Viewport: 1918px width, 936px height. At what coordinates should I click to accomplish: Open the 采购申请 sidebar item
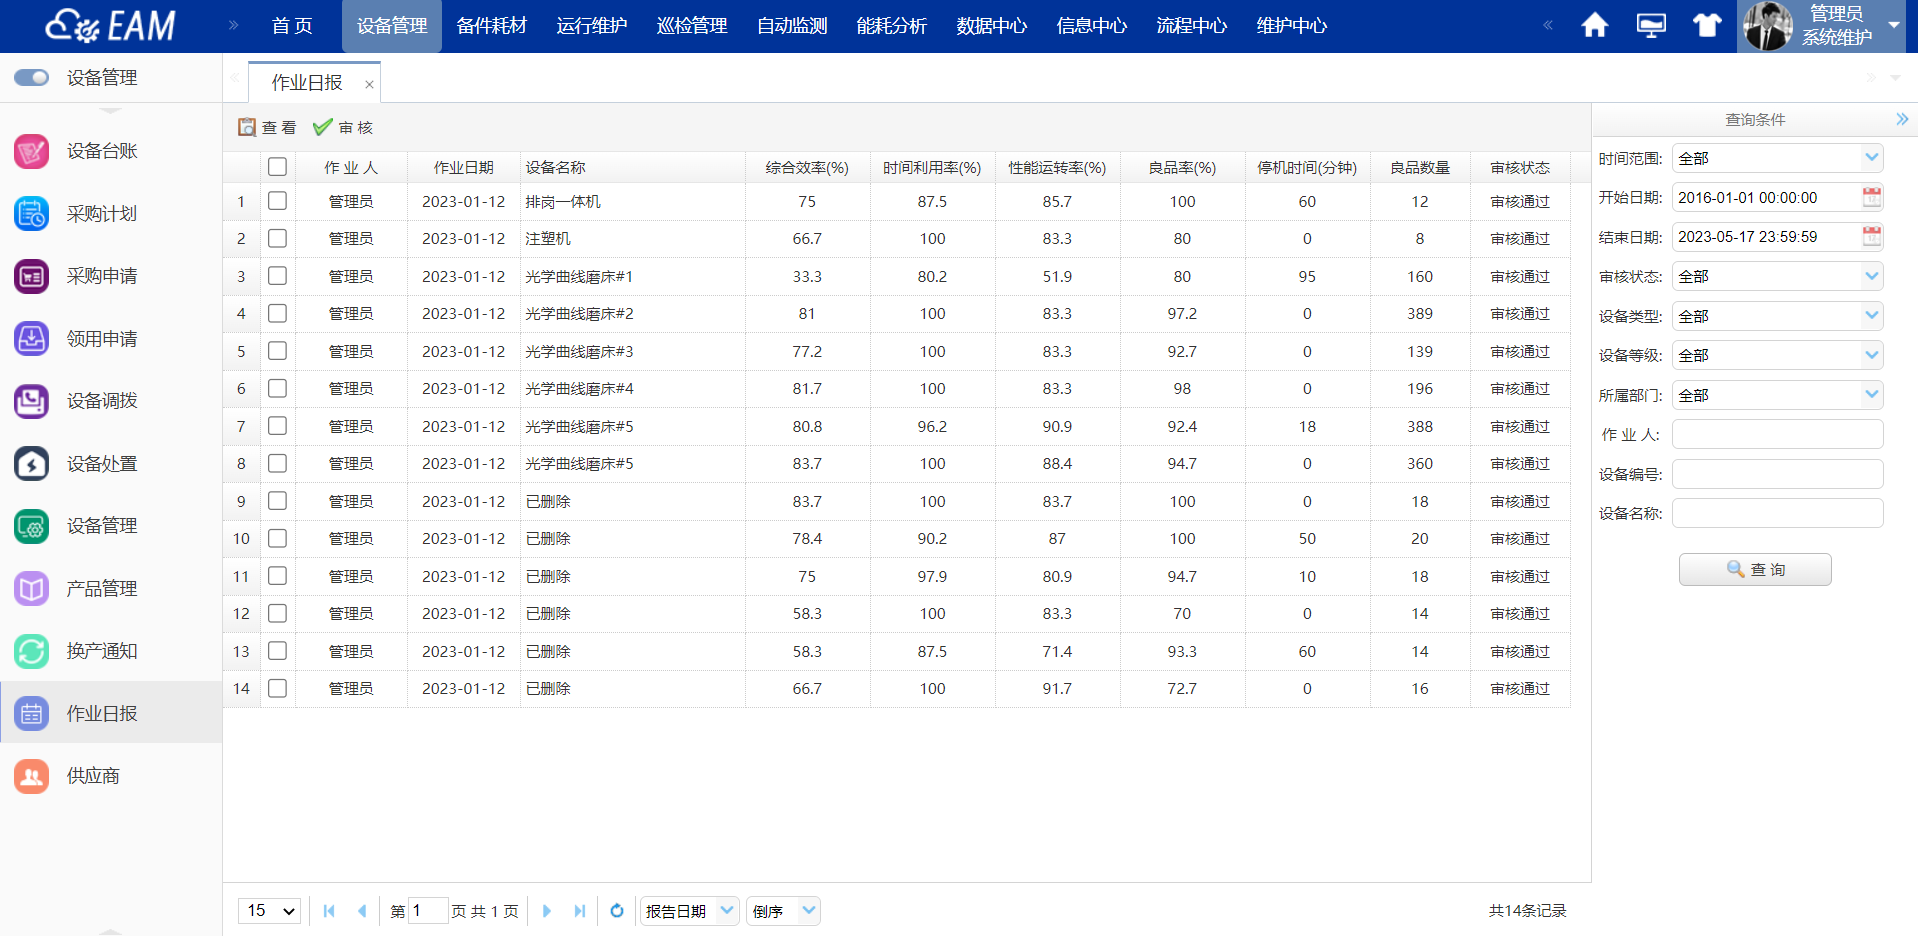[110, 276]
